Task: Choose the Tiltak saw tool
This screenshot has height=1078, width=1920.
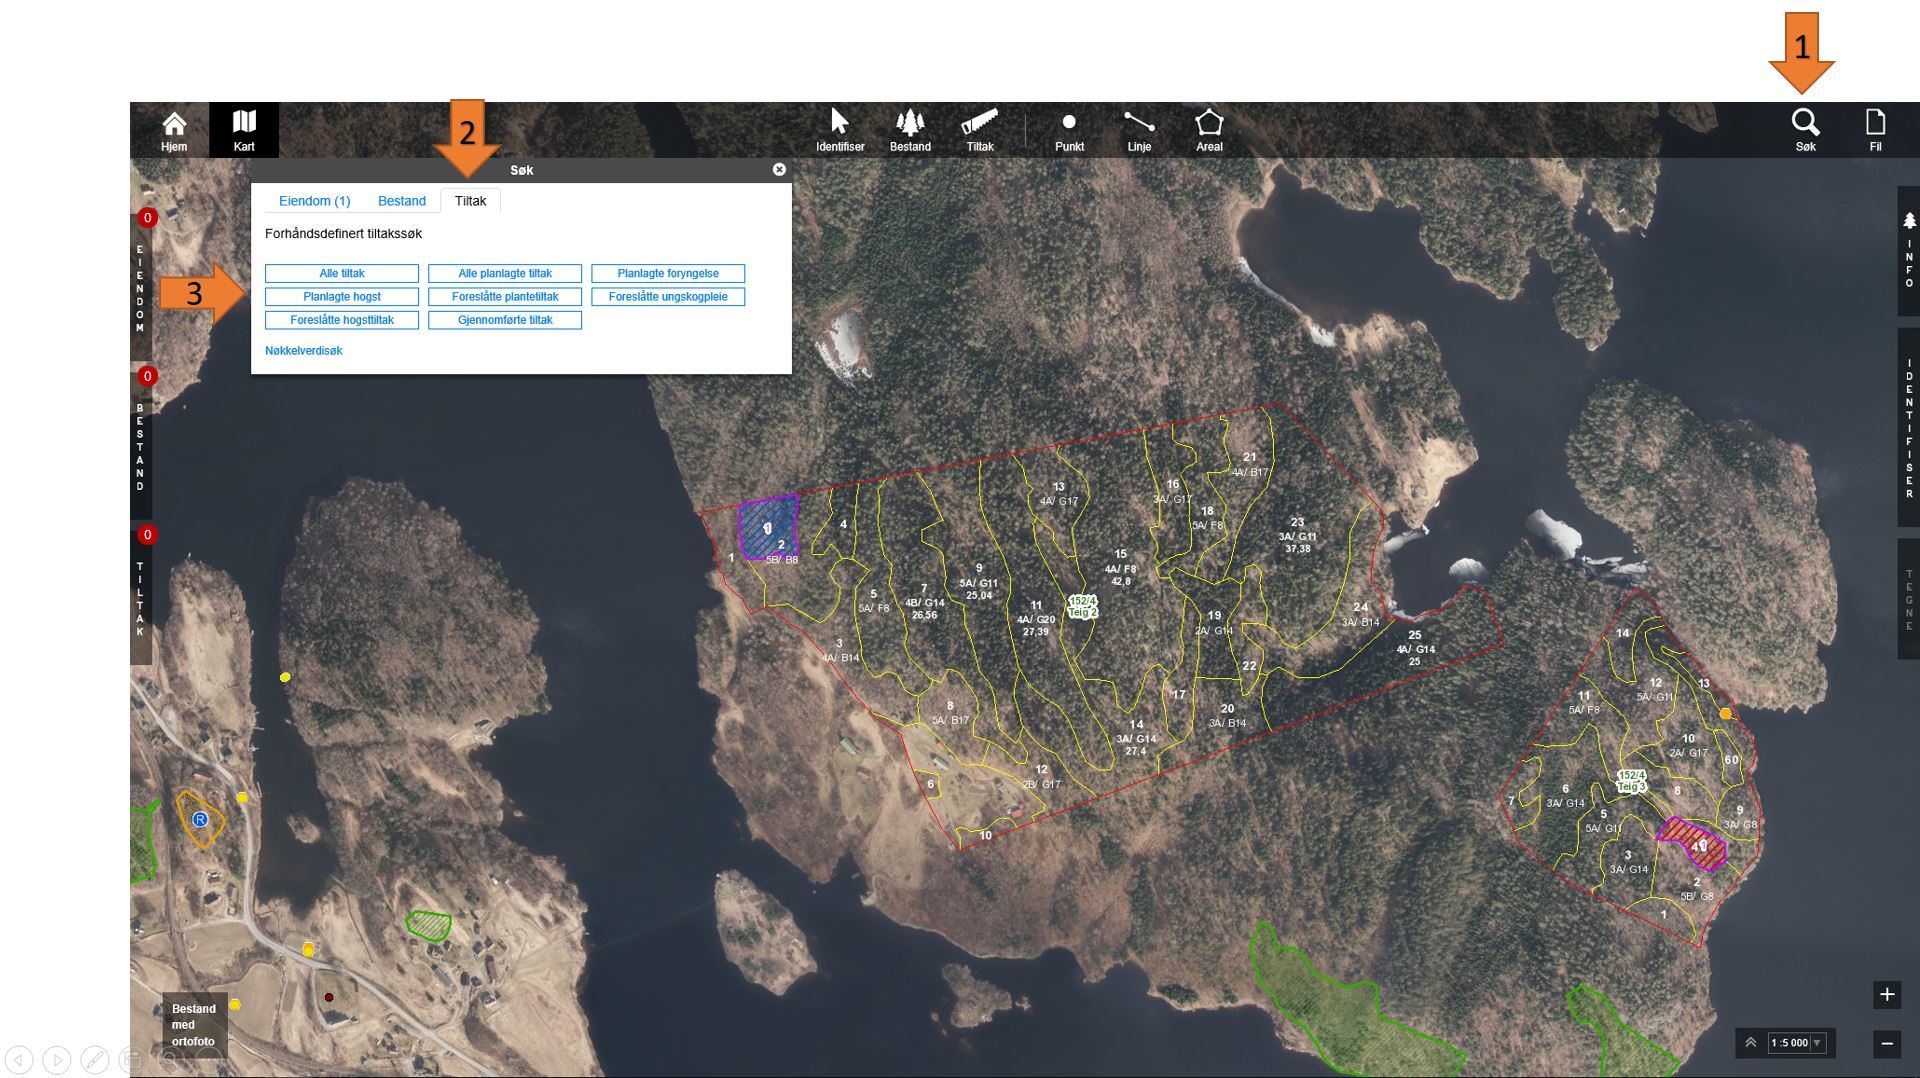Action: pyautogui.click(x=979, y=130)
